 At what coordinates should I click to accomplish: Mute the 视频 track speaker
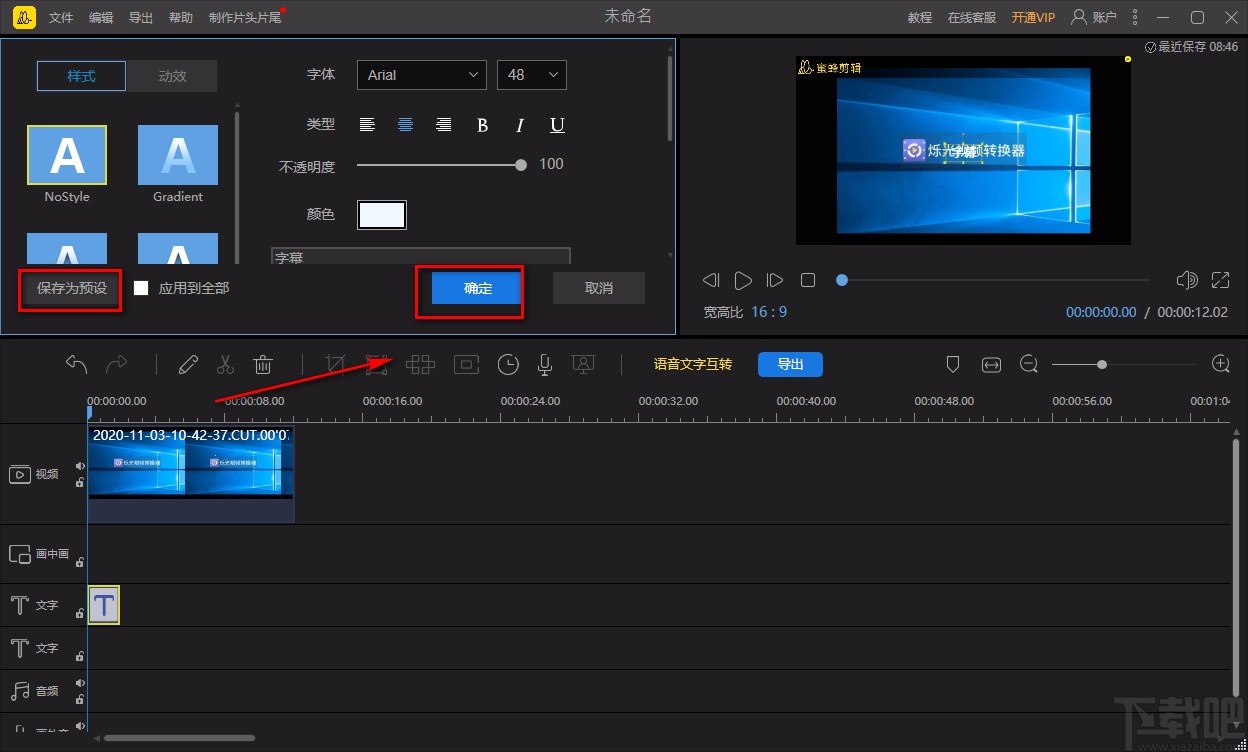80,466
